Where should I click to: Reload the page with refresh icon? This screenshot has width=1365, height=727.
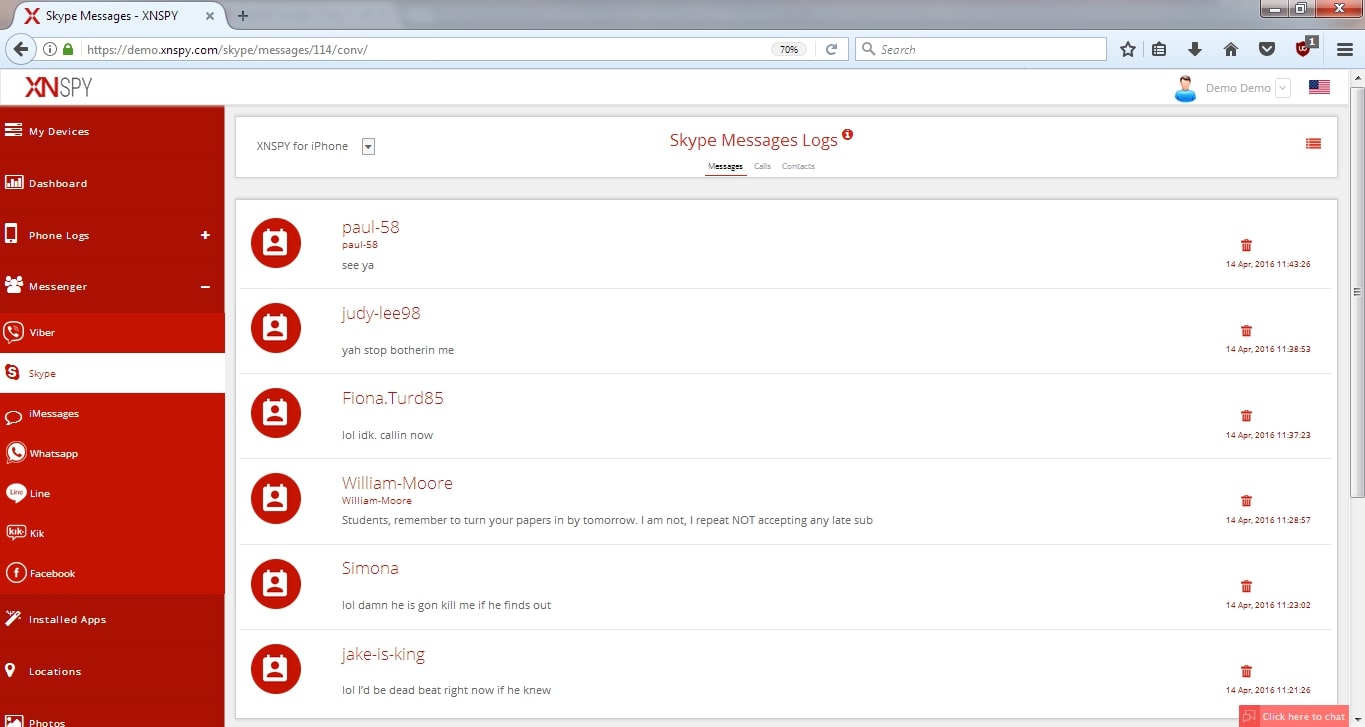click(831, 49)
